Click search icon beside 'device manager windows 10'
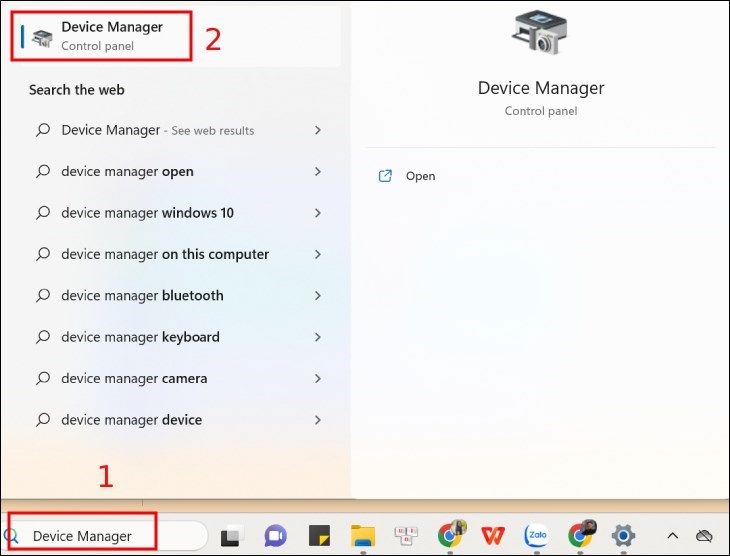Screen dimensions: 730x556 (x=43, y=213)
